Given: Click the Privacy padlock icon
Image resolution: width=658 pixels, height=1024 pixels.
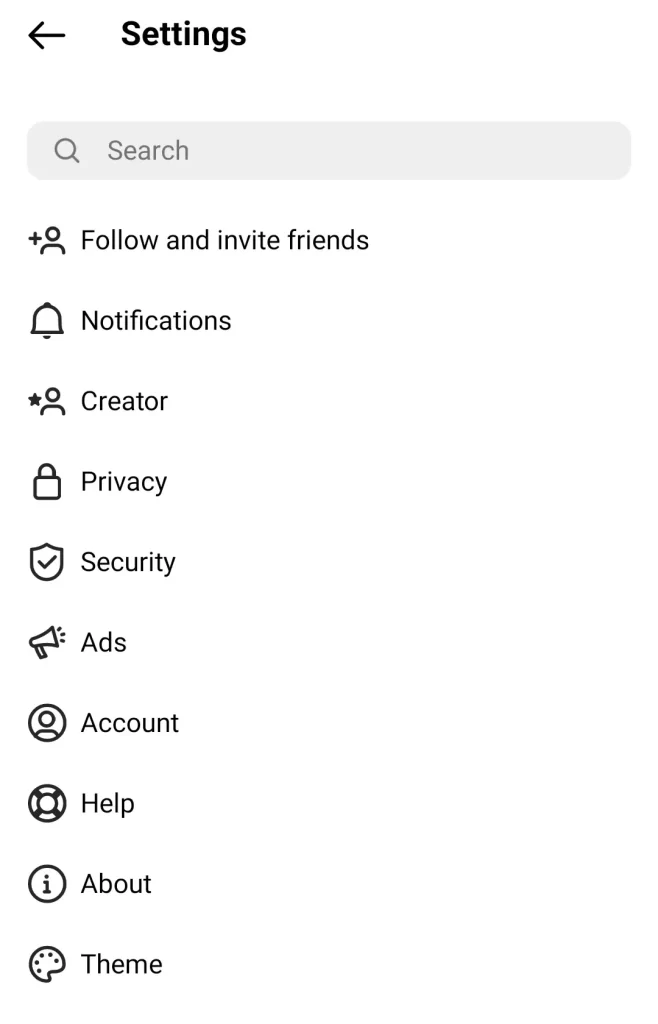Looking at the screenshot, I should 47,482.
